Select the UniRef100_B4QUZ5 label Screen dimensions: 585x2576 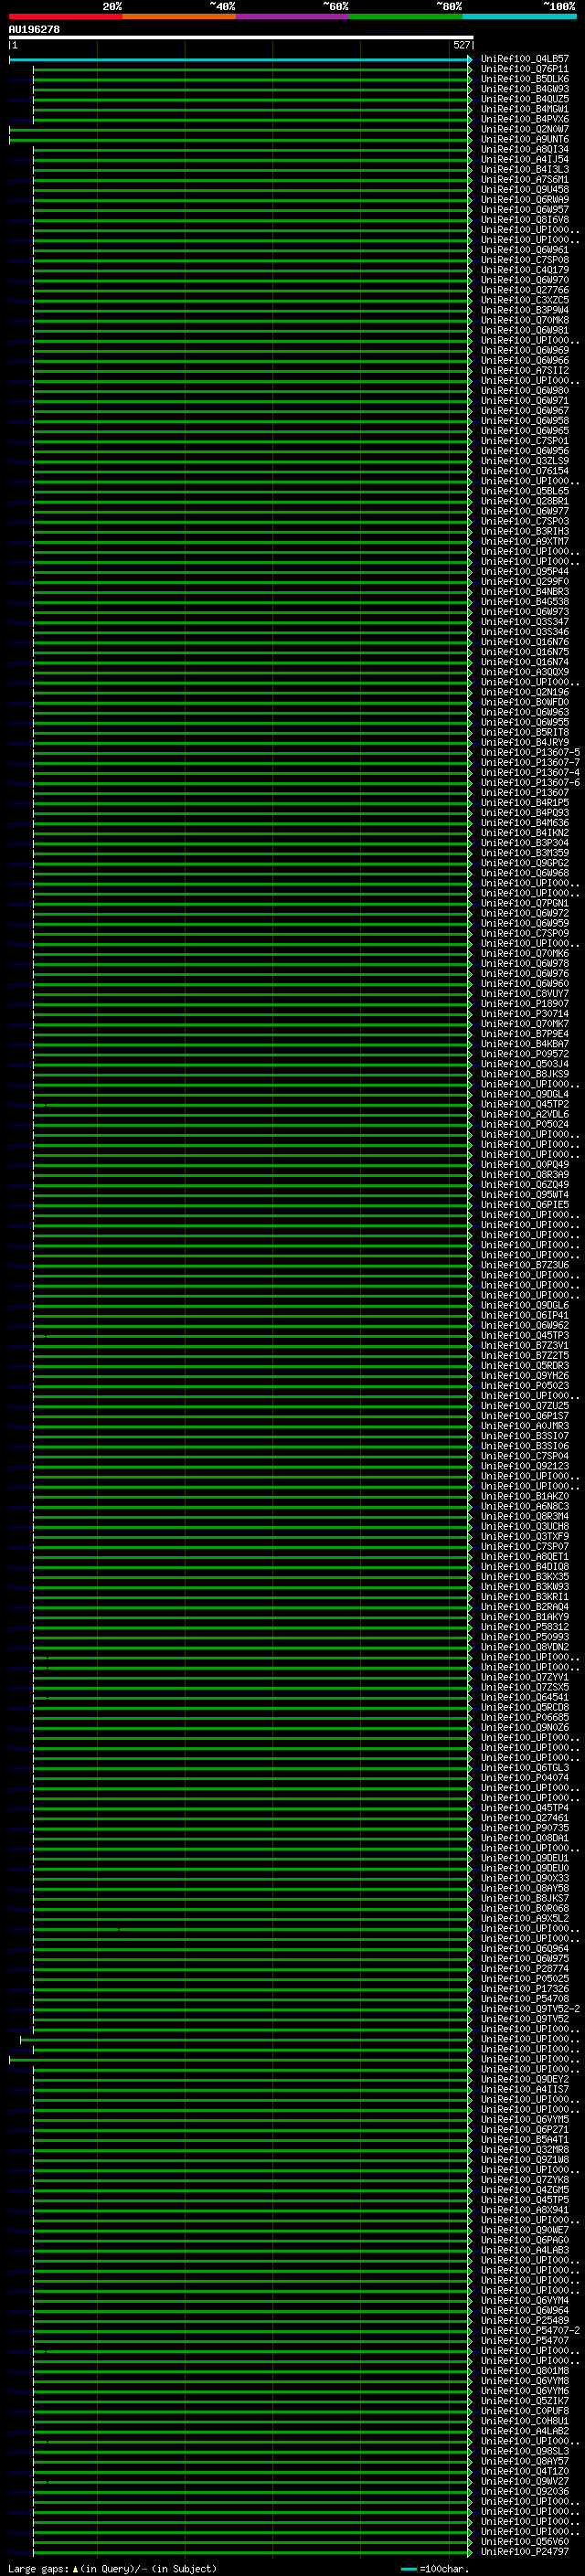525,99
